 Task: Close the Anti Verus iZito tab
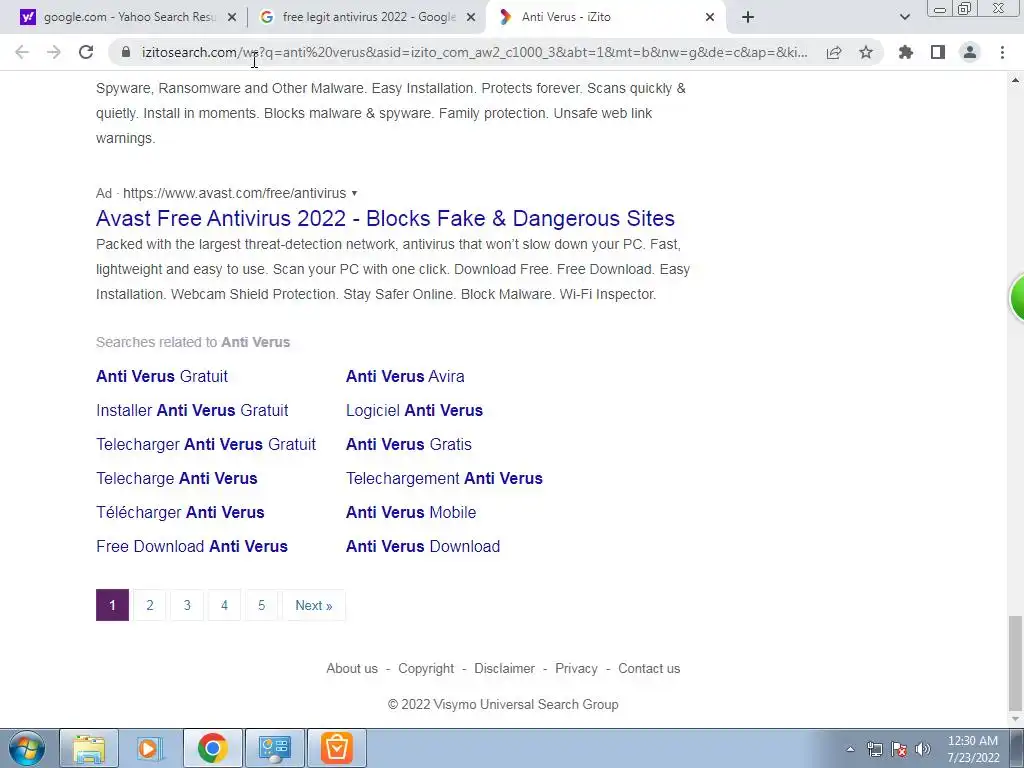710,18
